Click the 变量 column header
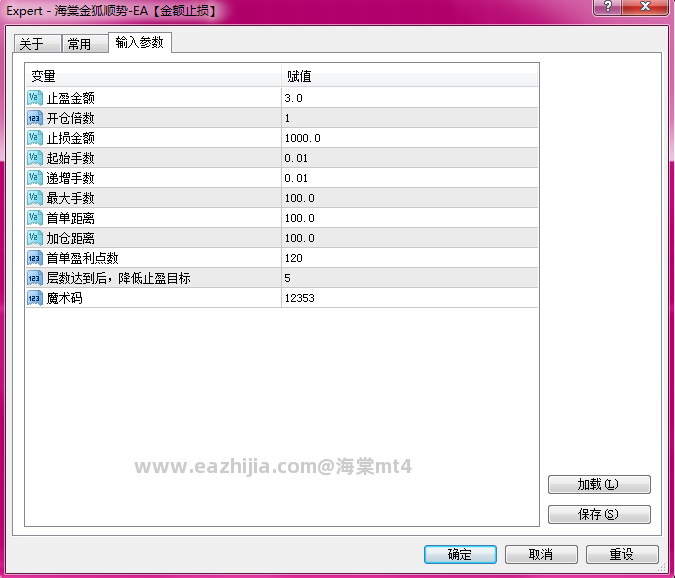Image resolution: width=675 pixels, height=578 pixels. (153, 76)
